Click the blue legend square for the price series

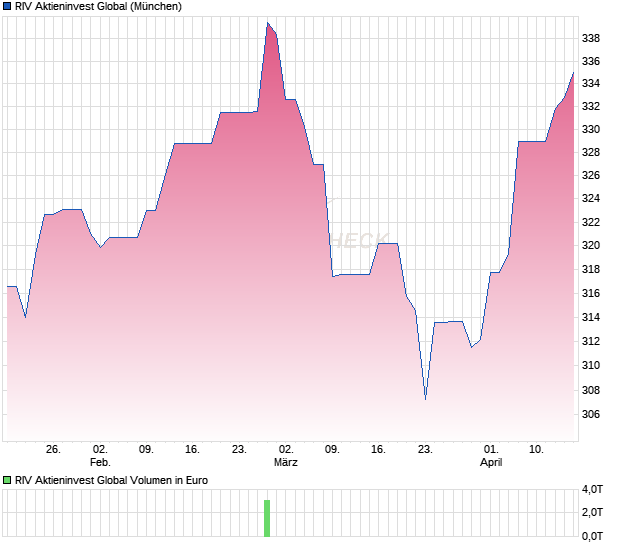pyautogui.click(x=8, y=7)
